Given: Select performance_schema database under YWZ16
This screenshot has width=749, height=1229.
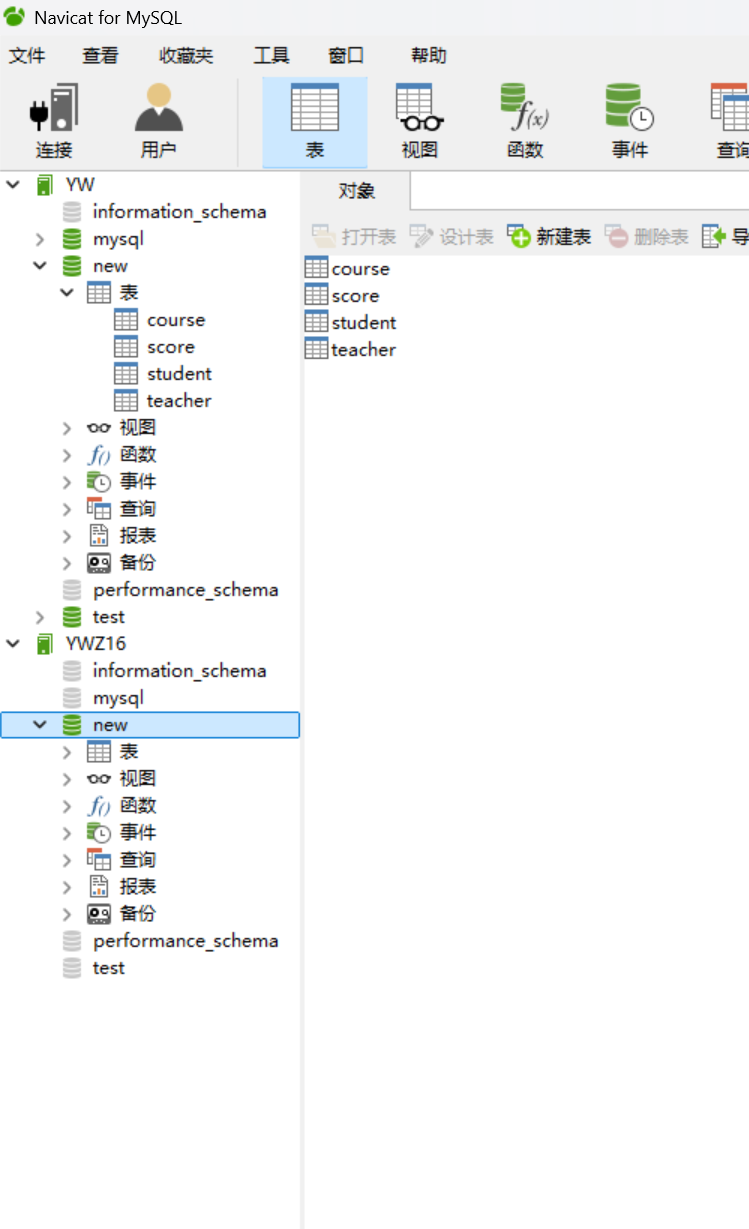Looking at the screenshot, I should click(185, 941).
